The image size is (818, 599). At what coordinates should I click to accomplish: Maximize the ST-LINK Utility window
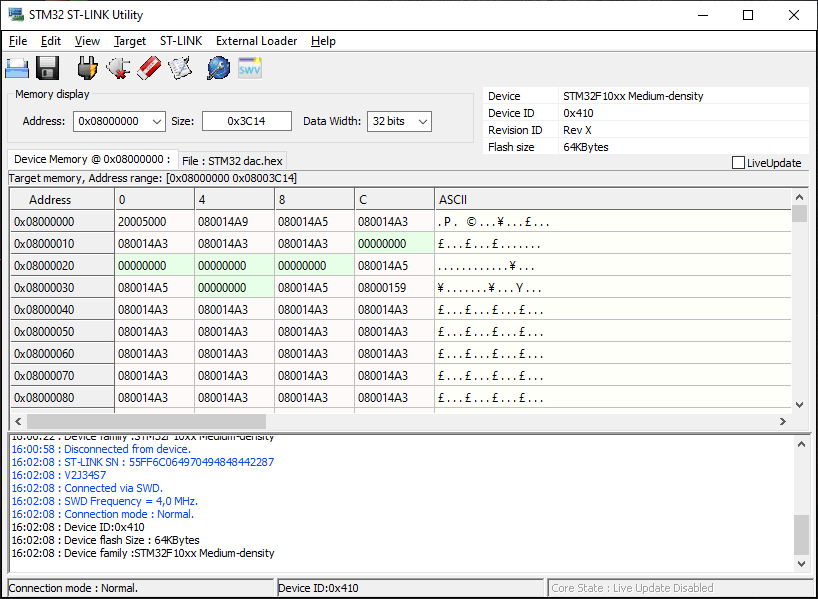[748, 15]
